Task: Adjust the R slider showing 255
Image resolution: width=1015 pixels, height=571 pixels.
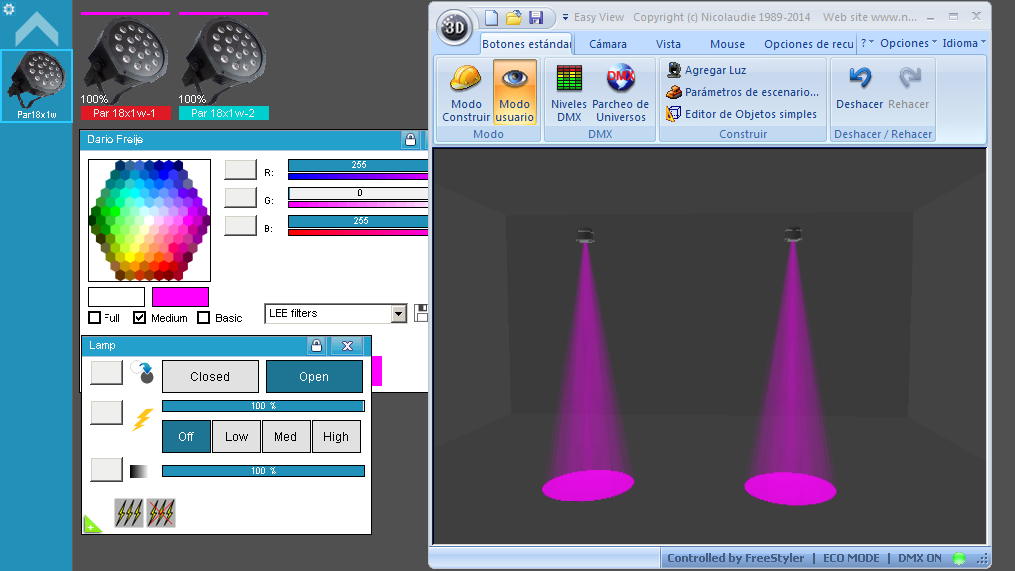Action: (x=358, y=165)
